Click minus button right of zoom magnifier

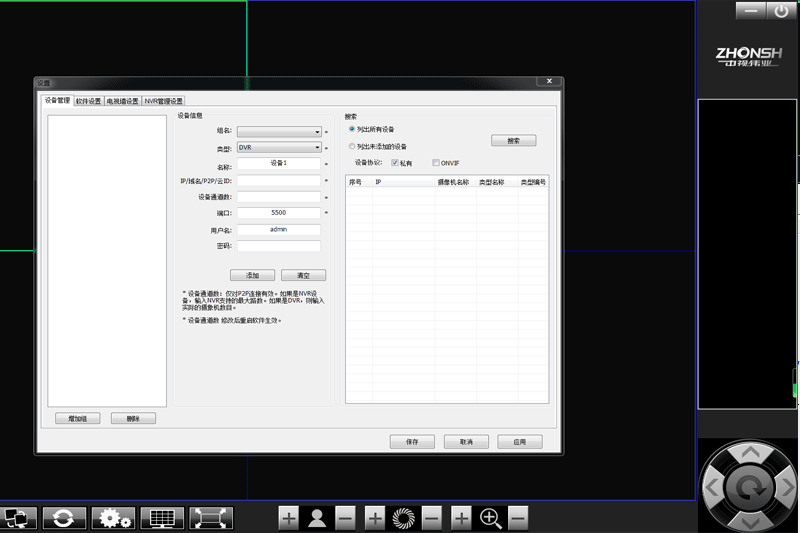[518, 519]
